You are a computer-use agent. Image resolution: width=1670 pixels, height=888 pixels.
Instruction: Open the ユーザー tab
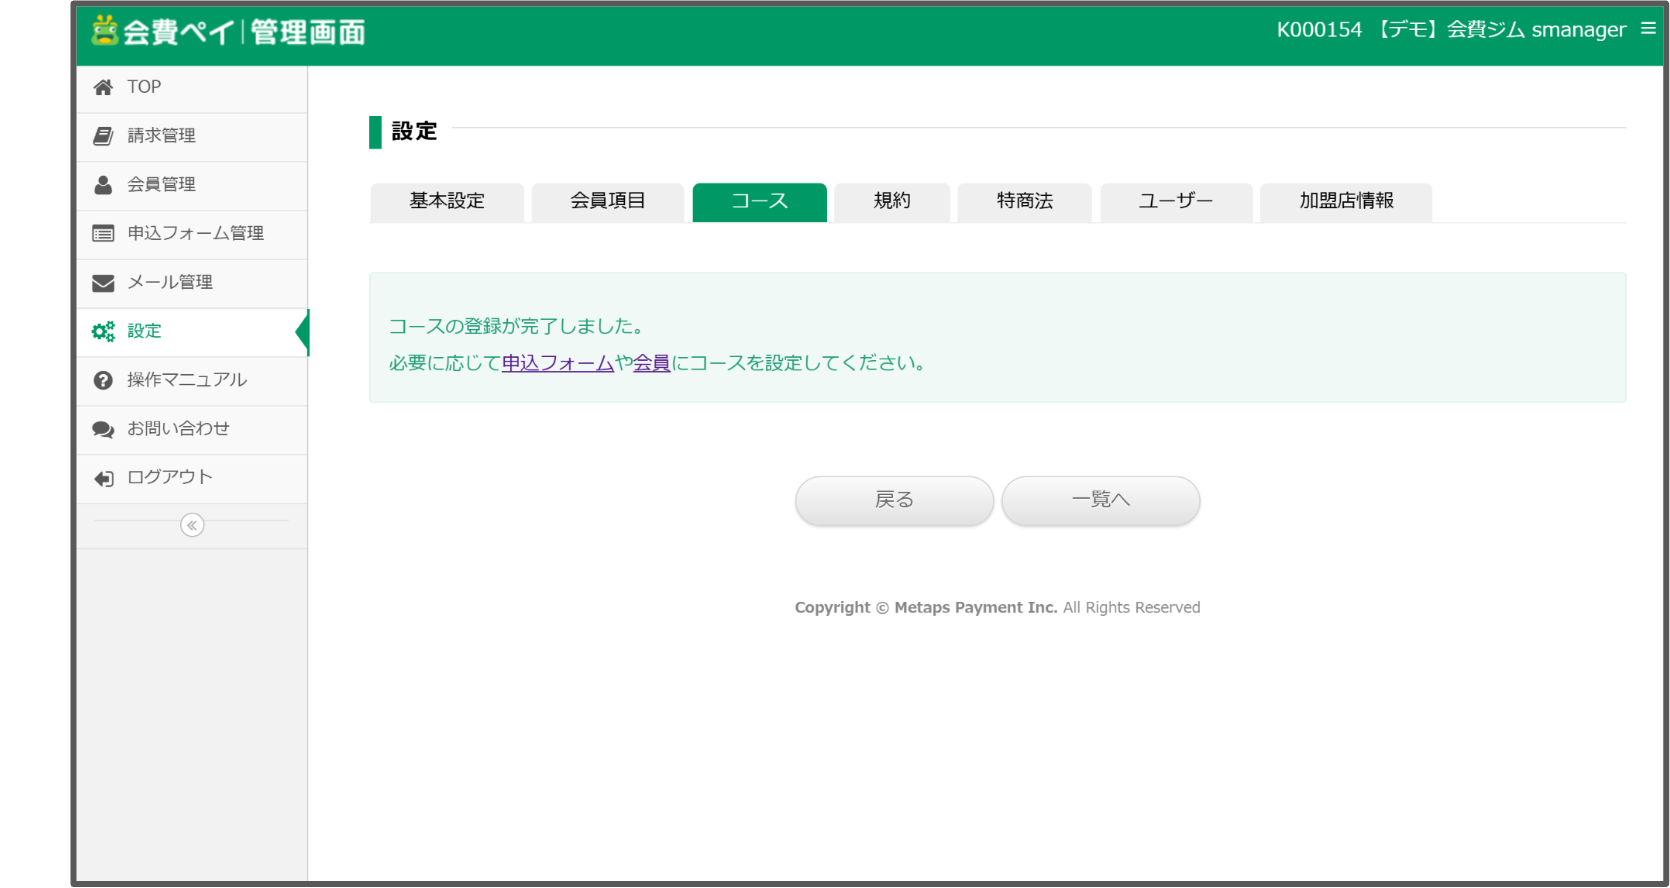point(1176,202)
